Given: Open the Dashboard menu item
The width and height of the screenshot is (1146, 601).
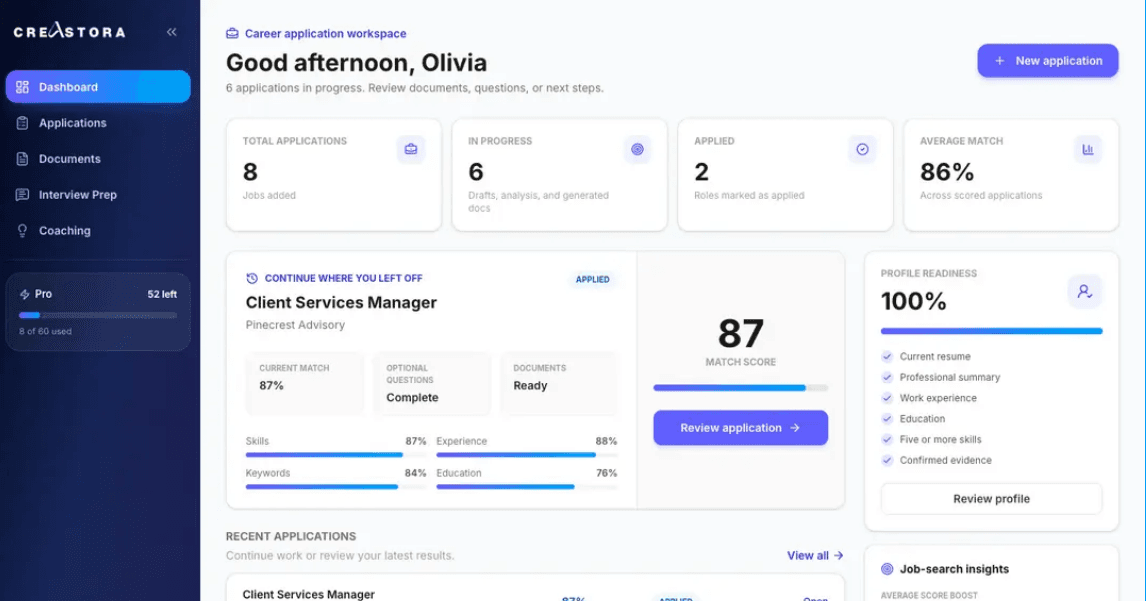Looking at the screenshot, I should 98,87.
